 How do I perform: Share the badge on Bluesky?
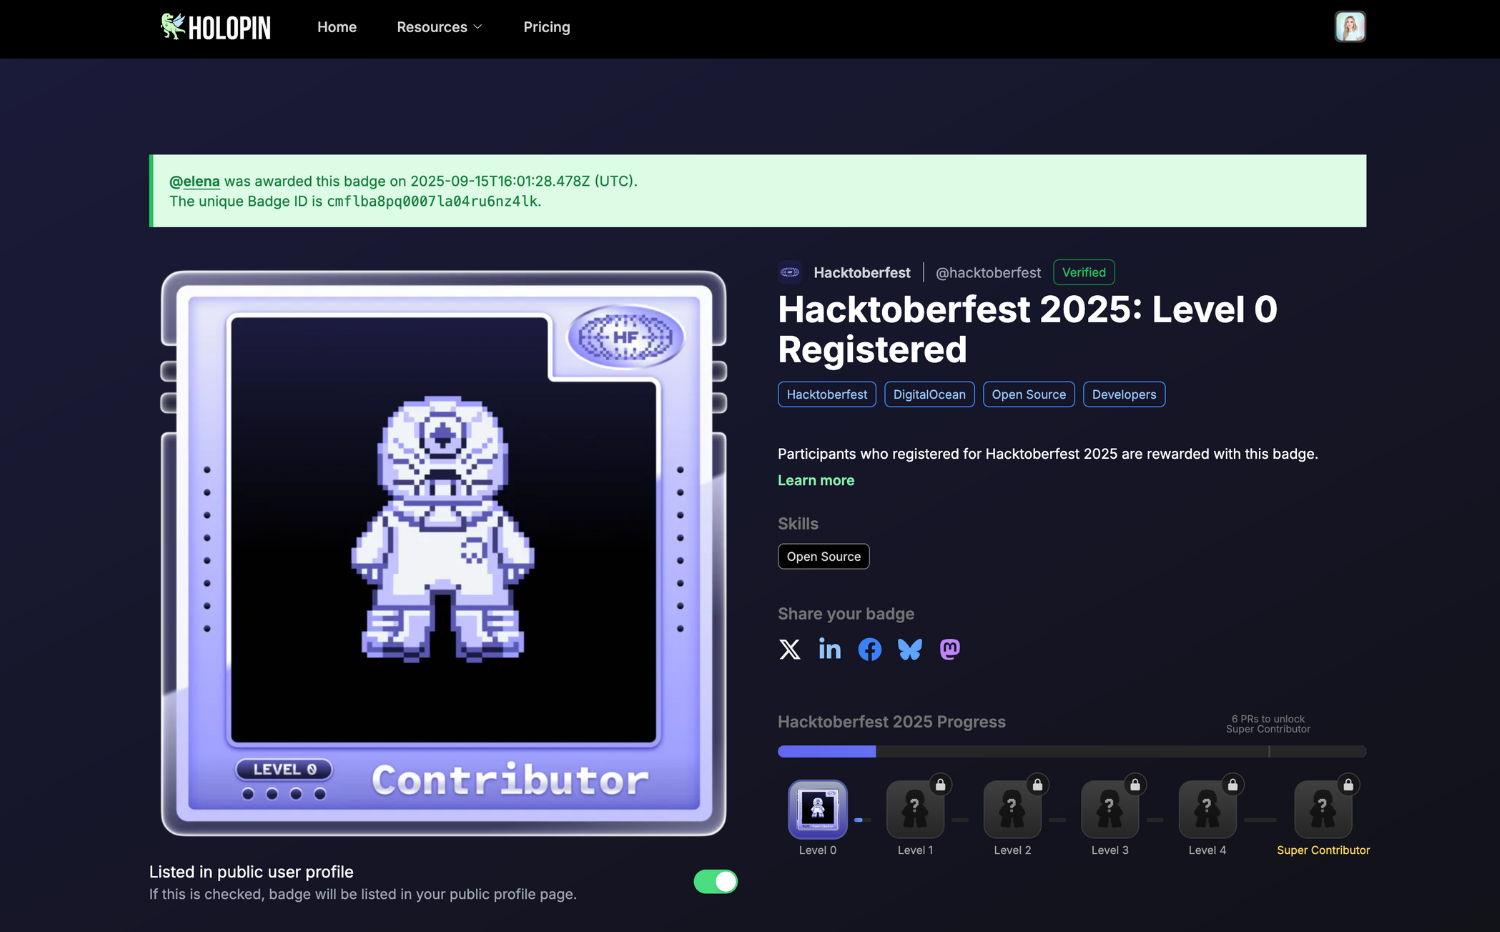click(x=909, y=649)
